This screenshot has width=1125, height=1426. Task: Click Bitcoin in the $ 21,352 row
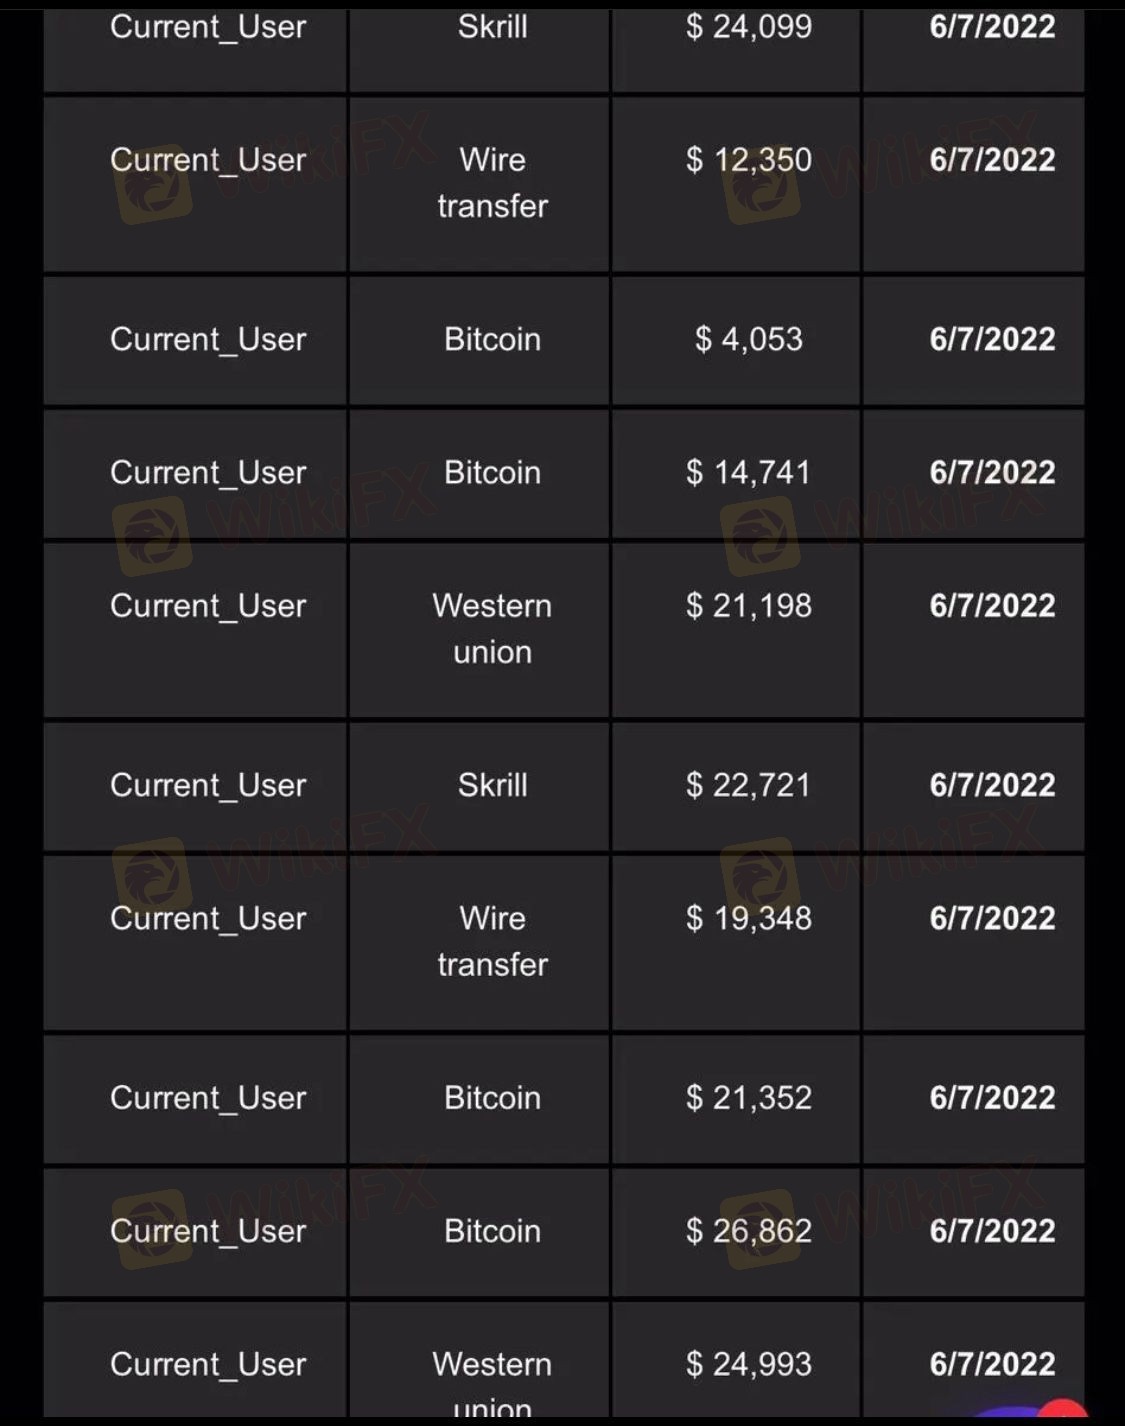pos(492,1098)
